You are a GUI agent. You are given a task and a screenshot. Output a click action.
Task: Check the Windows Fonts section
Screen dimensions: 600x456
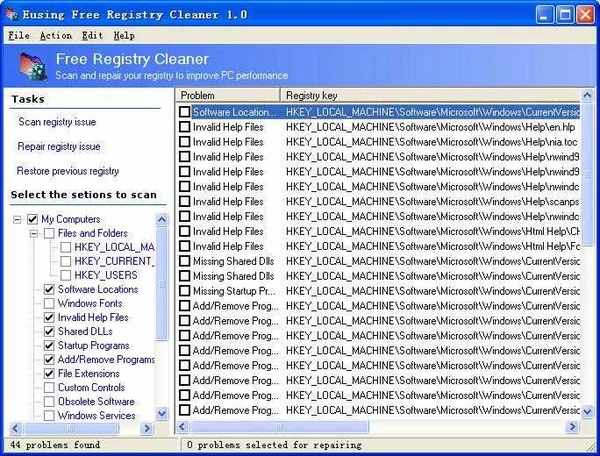(x=49, y=303)
